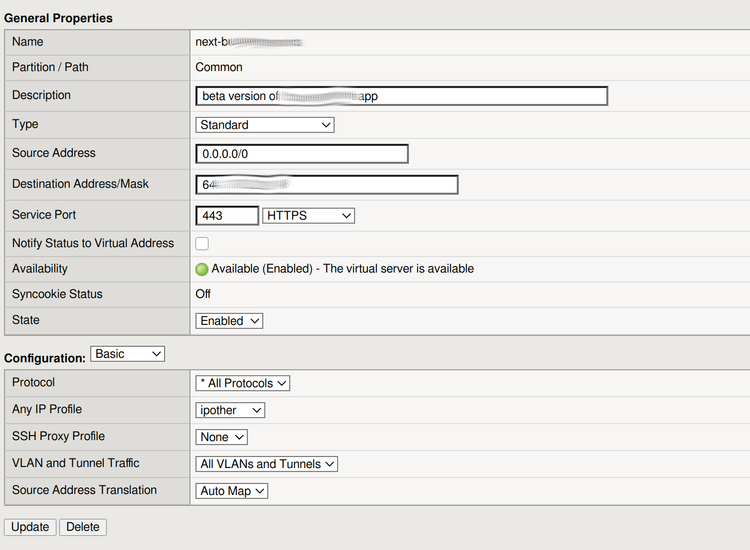The height and width of the screenshot is (550, 750).
Task: Focus the Source Address input field
Action: point(302,154)
